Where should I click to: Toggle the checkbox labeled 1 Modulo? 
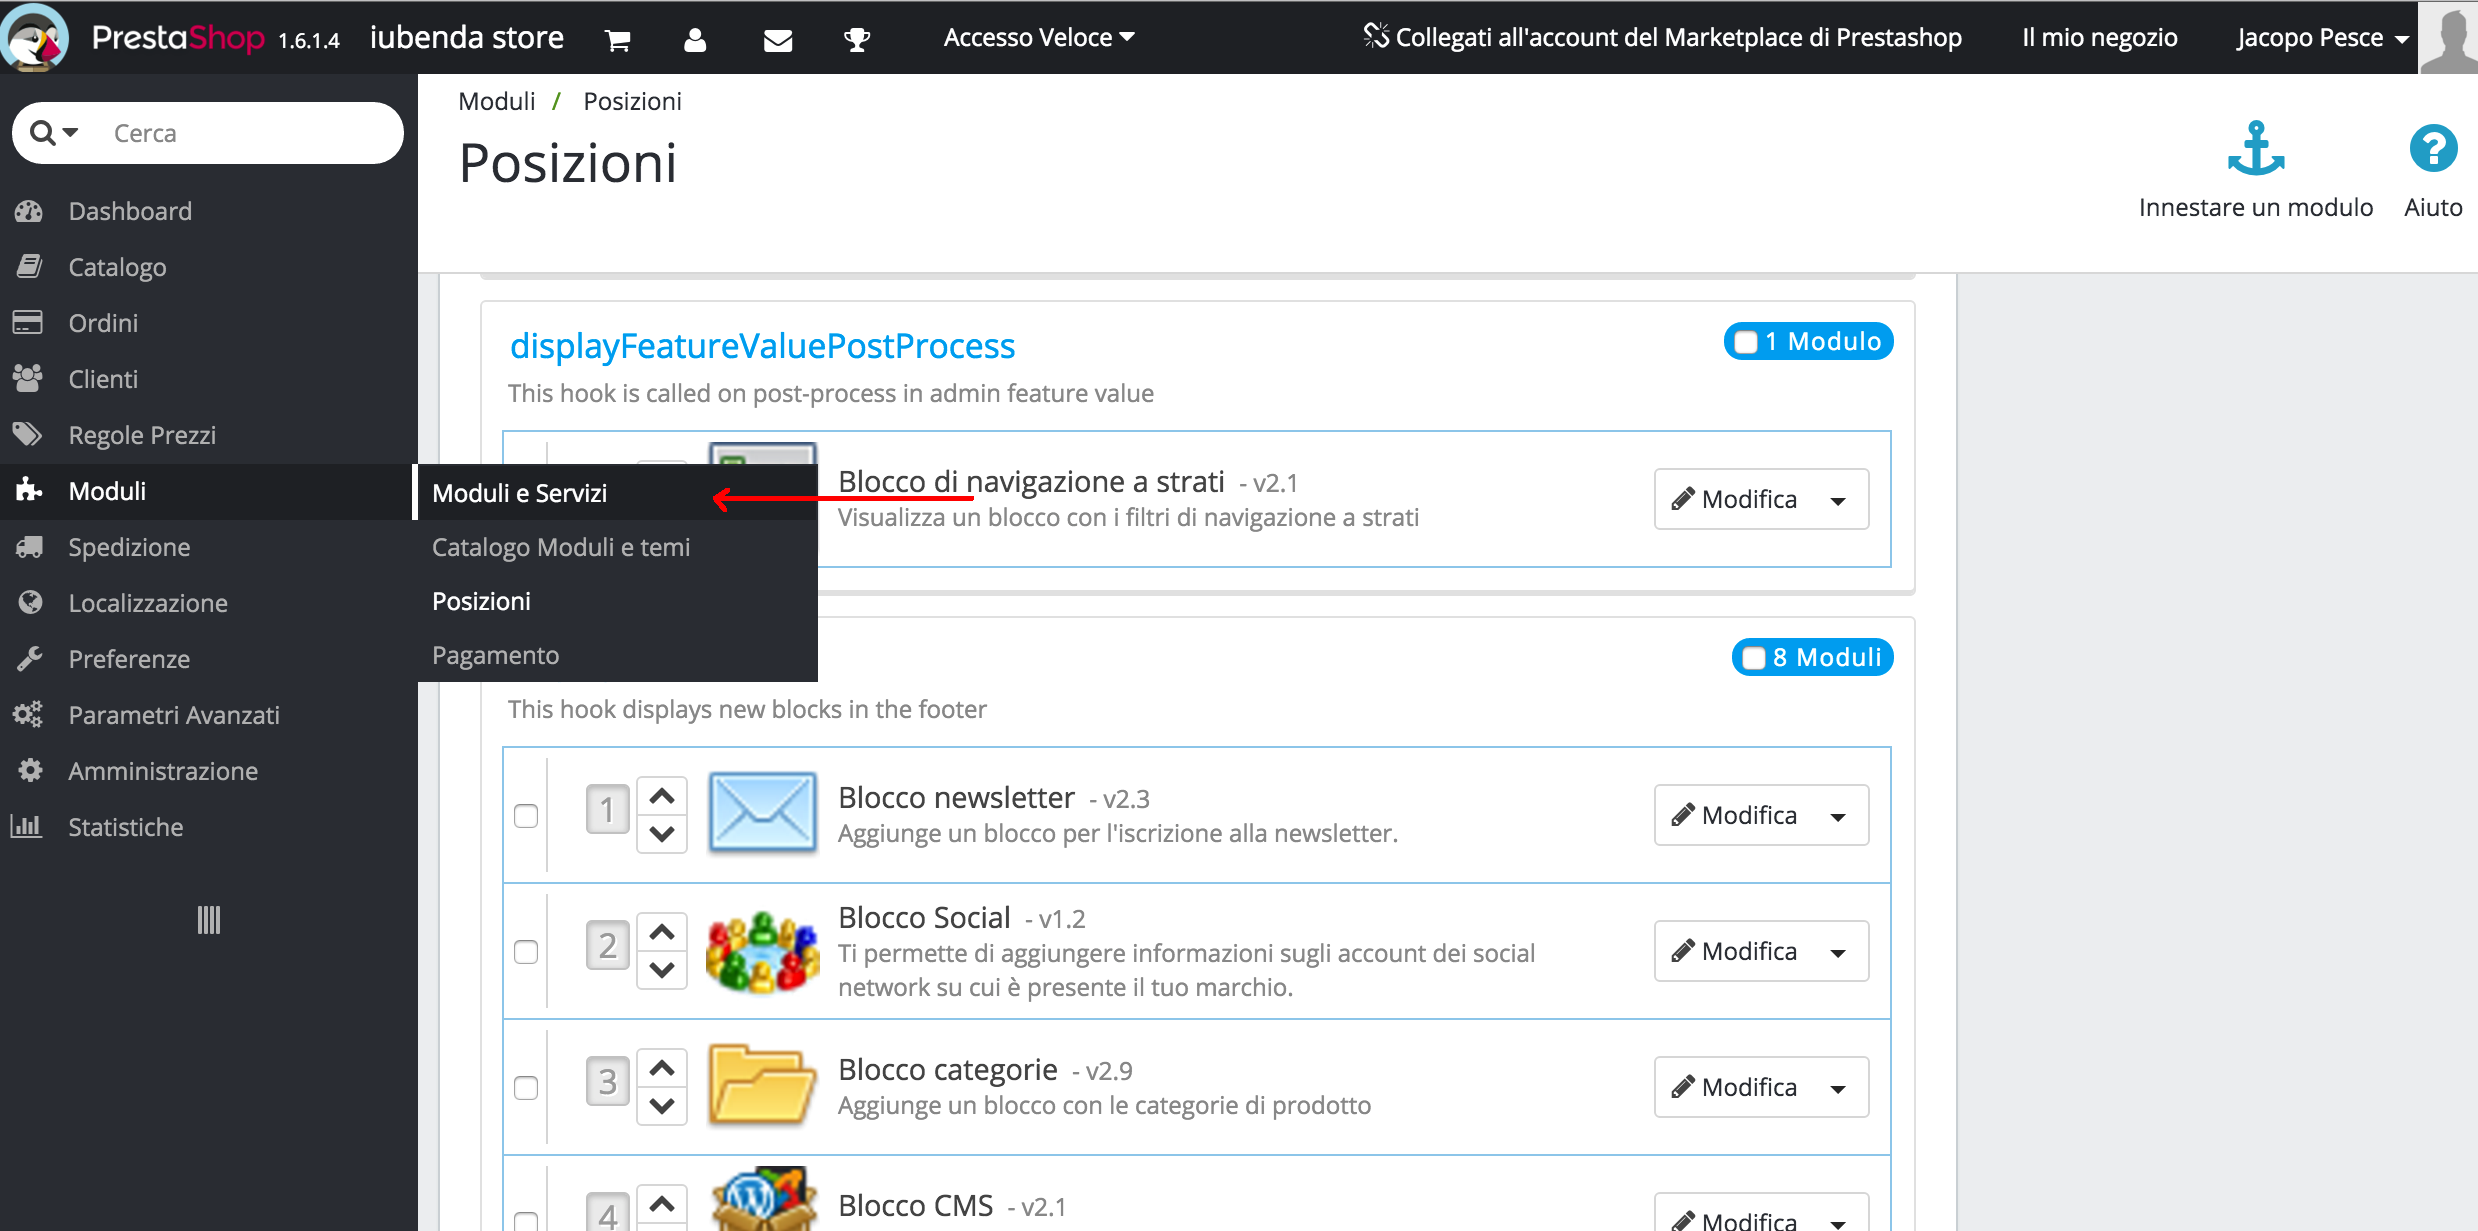click(1746, 341)
